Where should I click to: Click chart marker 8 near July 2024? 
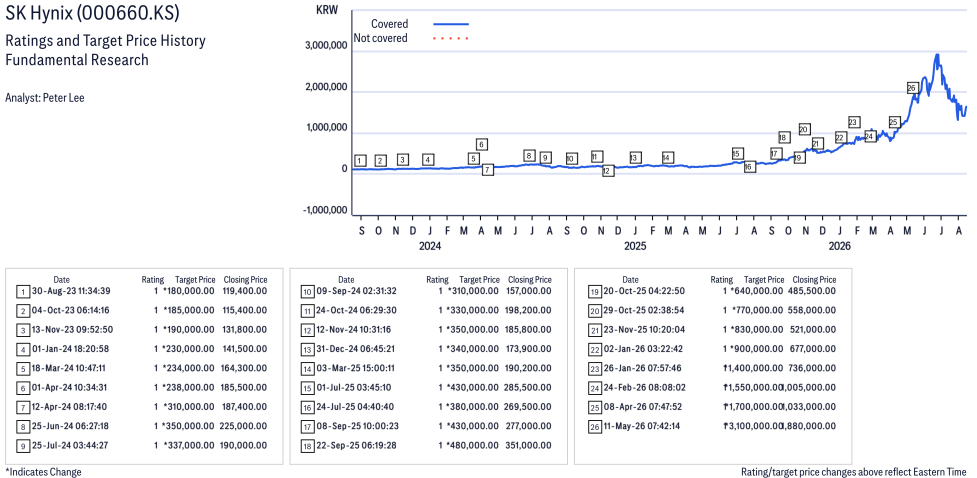530,156
